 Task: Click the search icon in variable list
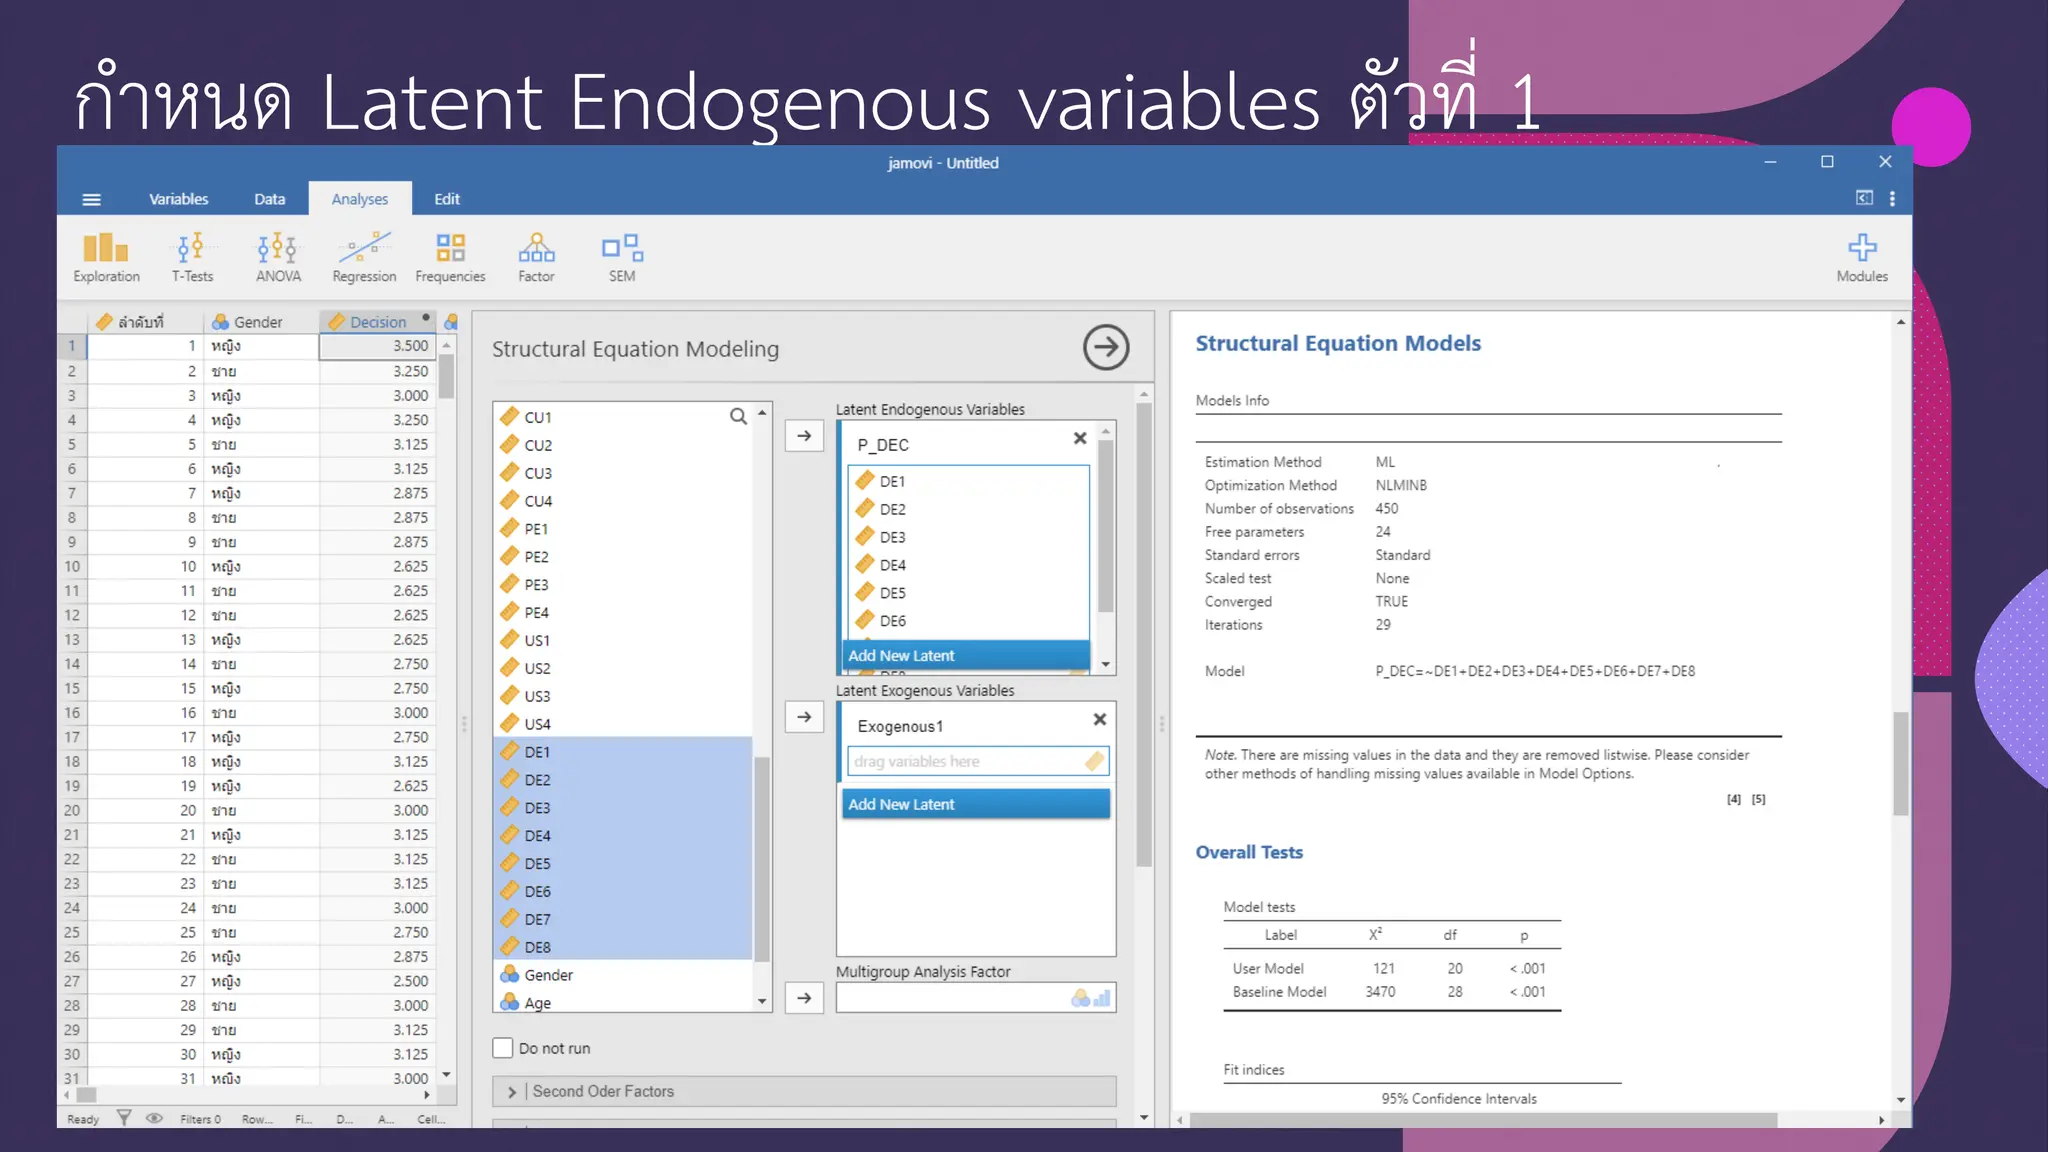(x=738, y=417)
